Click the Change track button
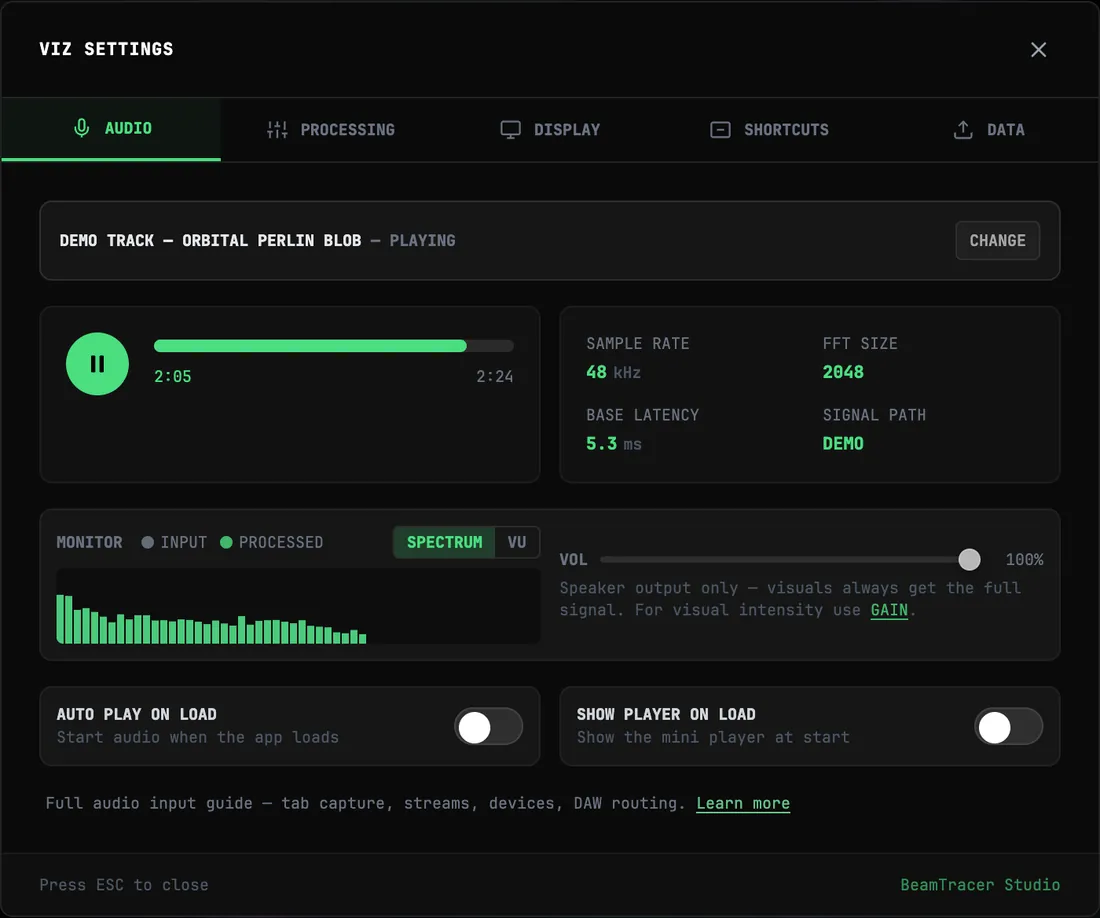Viewport: 1100px width, 918px height. tap(998, 241)
